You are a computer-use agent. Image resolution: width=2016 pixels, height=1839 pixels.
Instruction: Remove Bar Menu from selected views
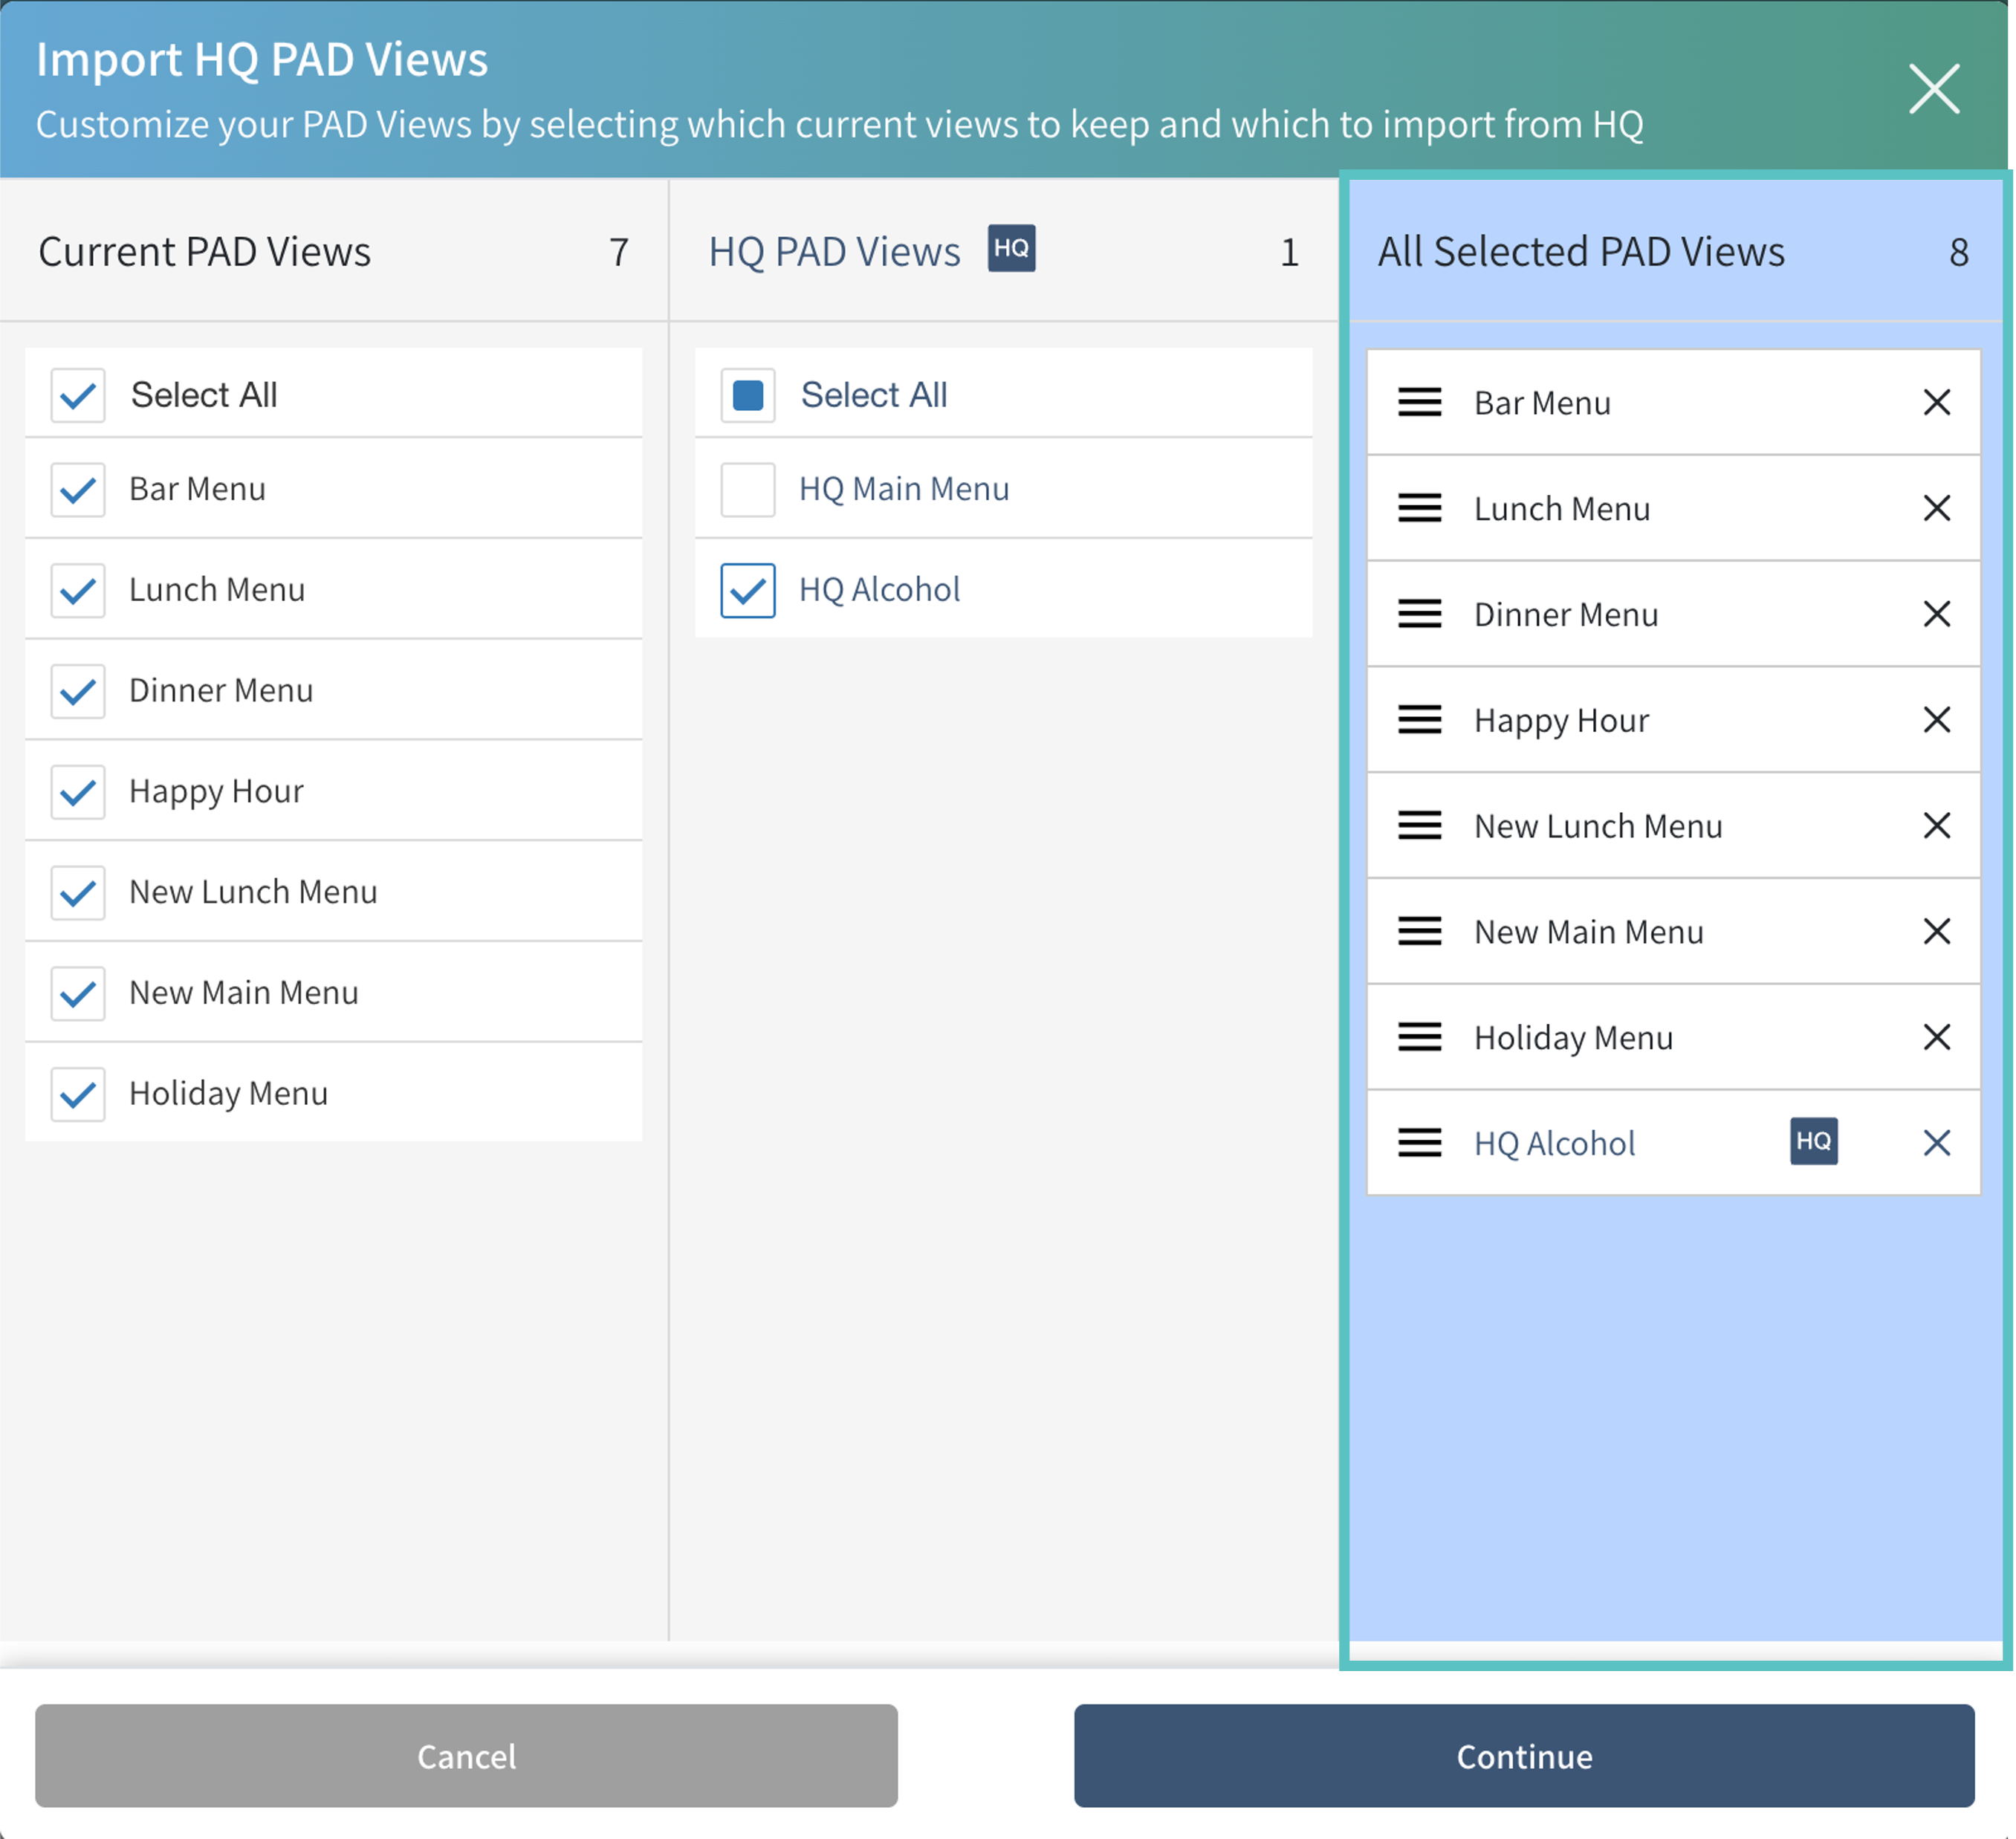click(1936, 403)
